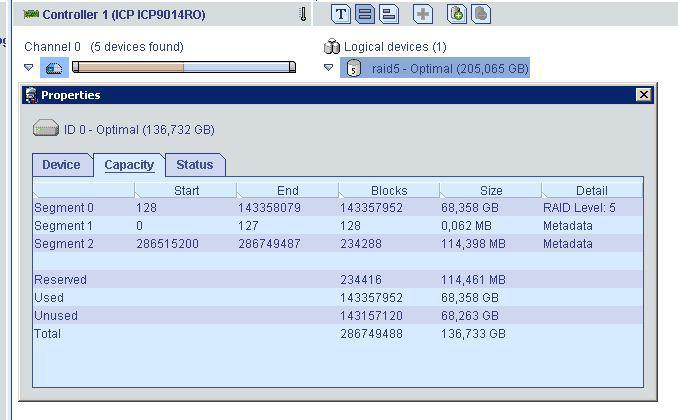Click the disk usage capacity bar

tap(183, 68)
